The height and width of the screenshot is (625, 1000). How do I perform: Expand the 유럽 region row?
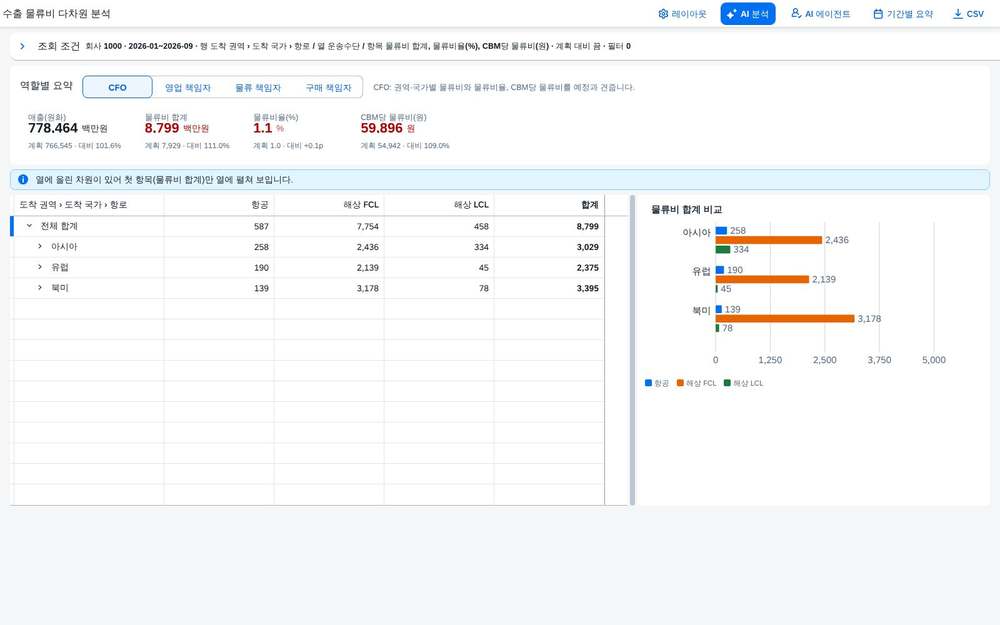[x=40, y=267]
